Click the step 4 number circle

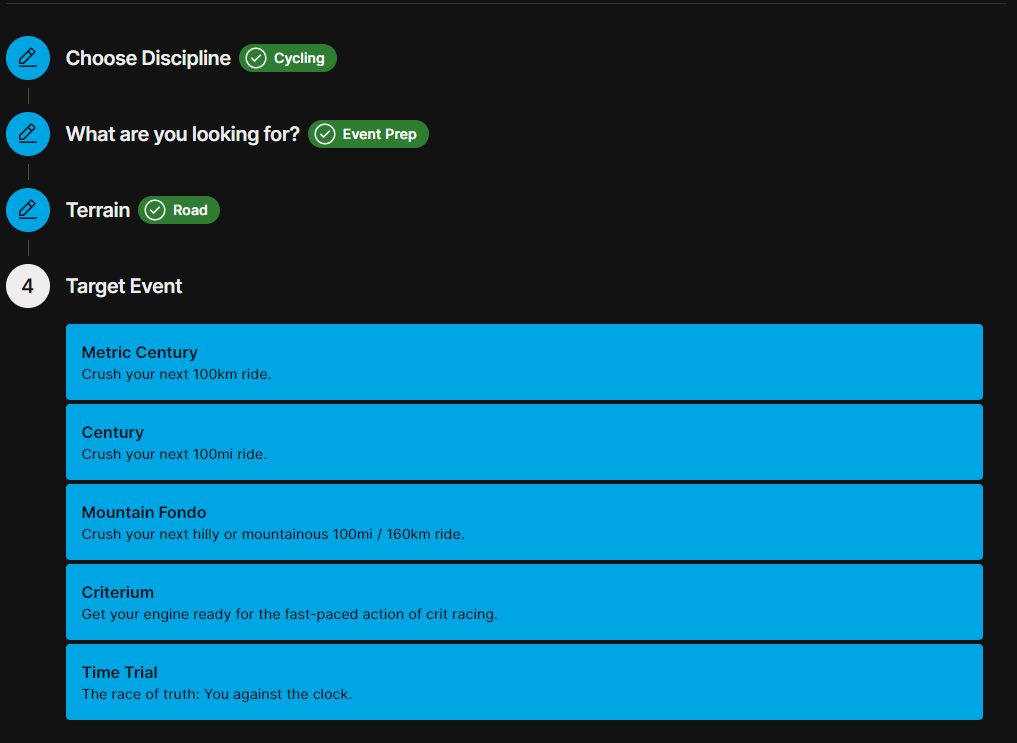pyautogui.click(x=28, y=286)
